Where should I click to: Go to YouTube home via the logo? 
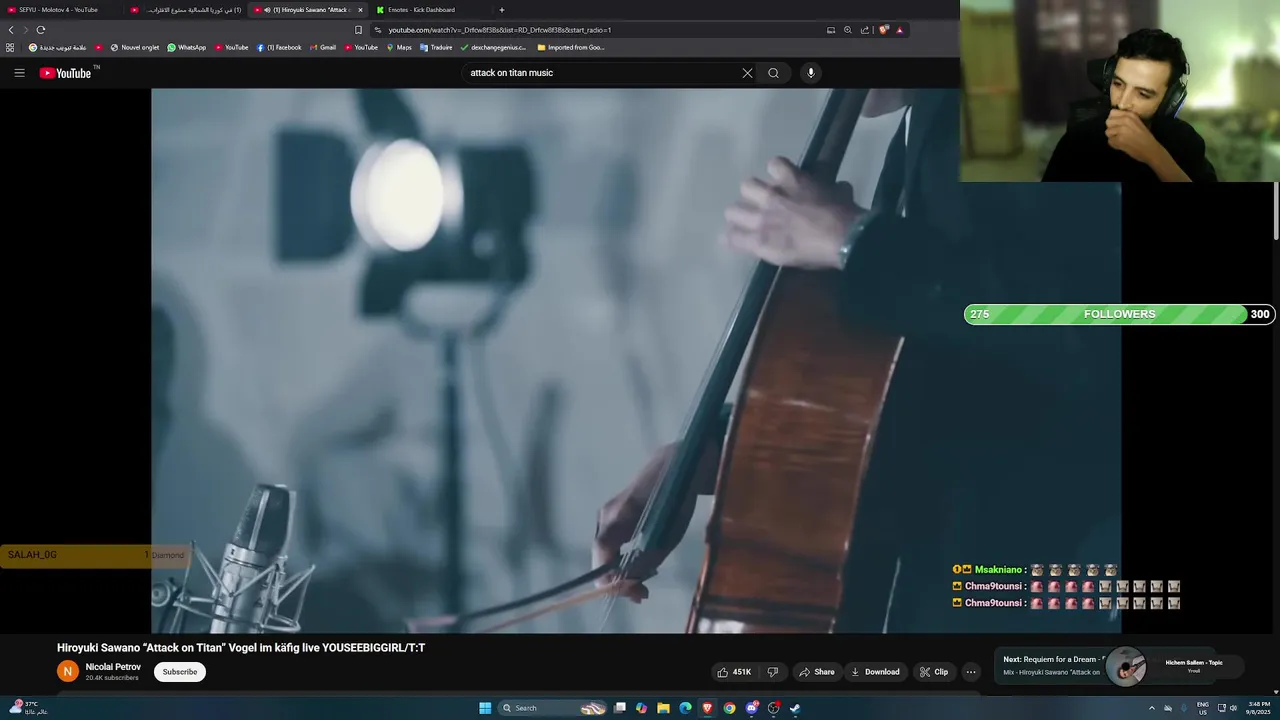[65, 73]
